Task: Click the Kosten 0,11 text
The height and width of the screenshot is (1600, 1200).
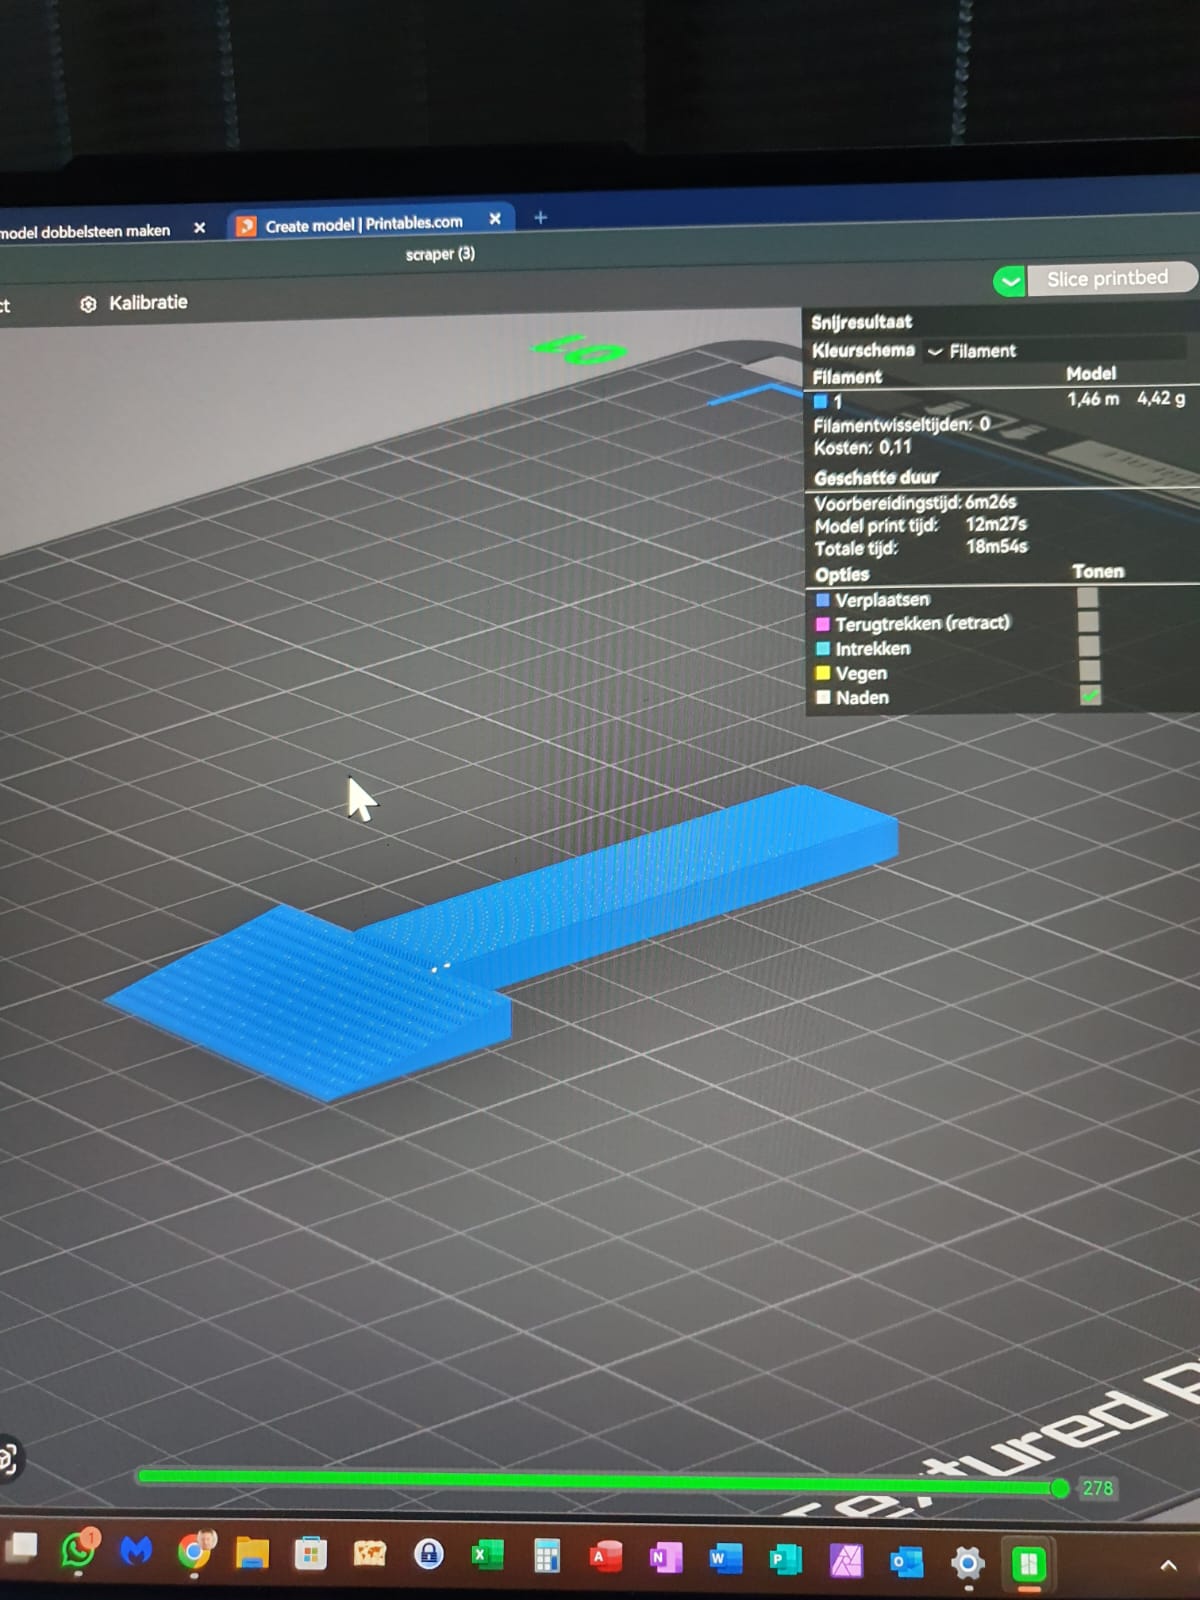Action: click(x=863, y=447)
